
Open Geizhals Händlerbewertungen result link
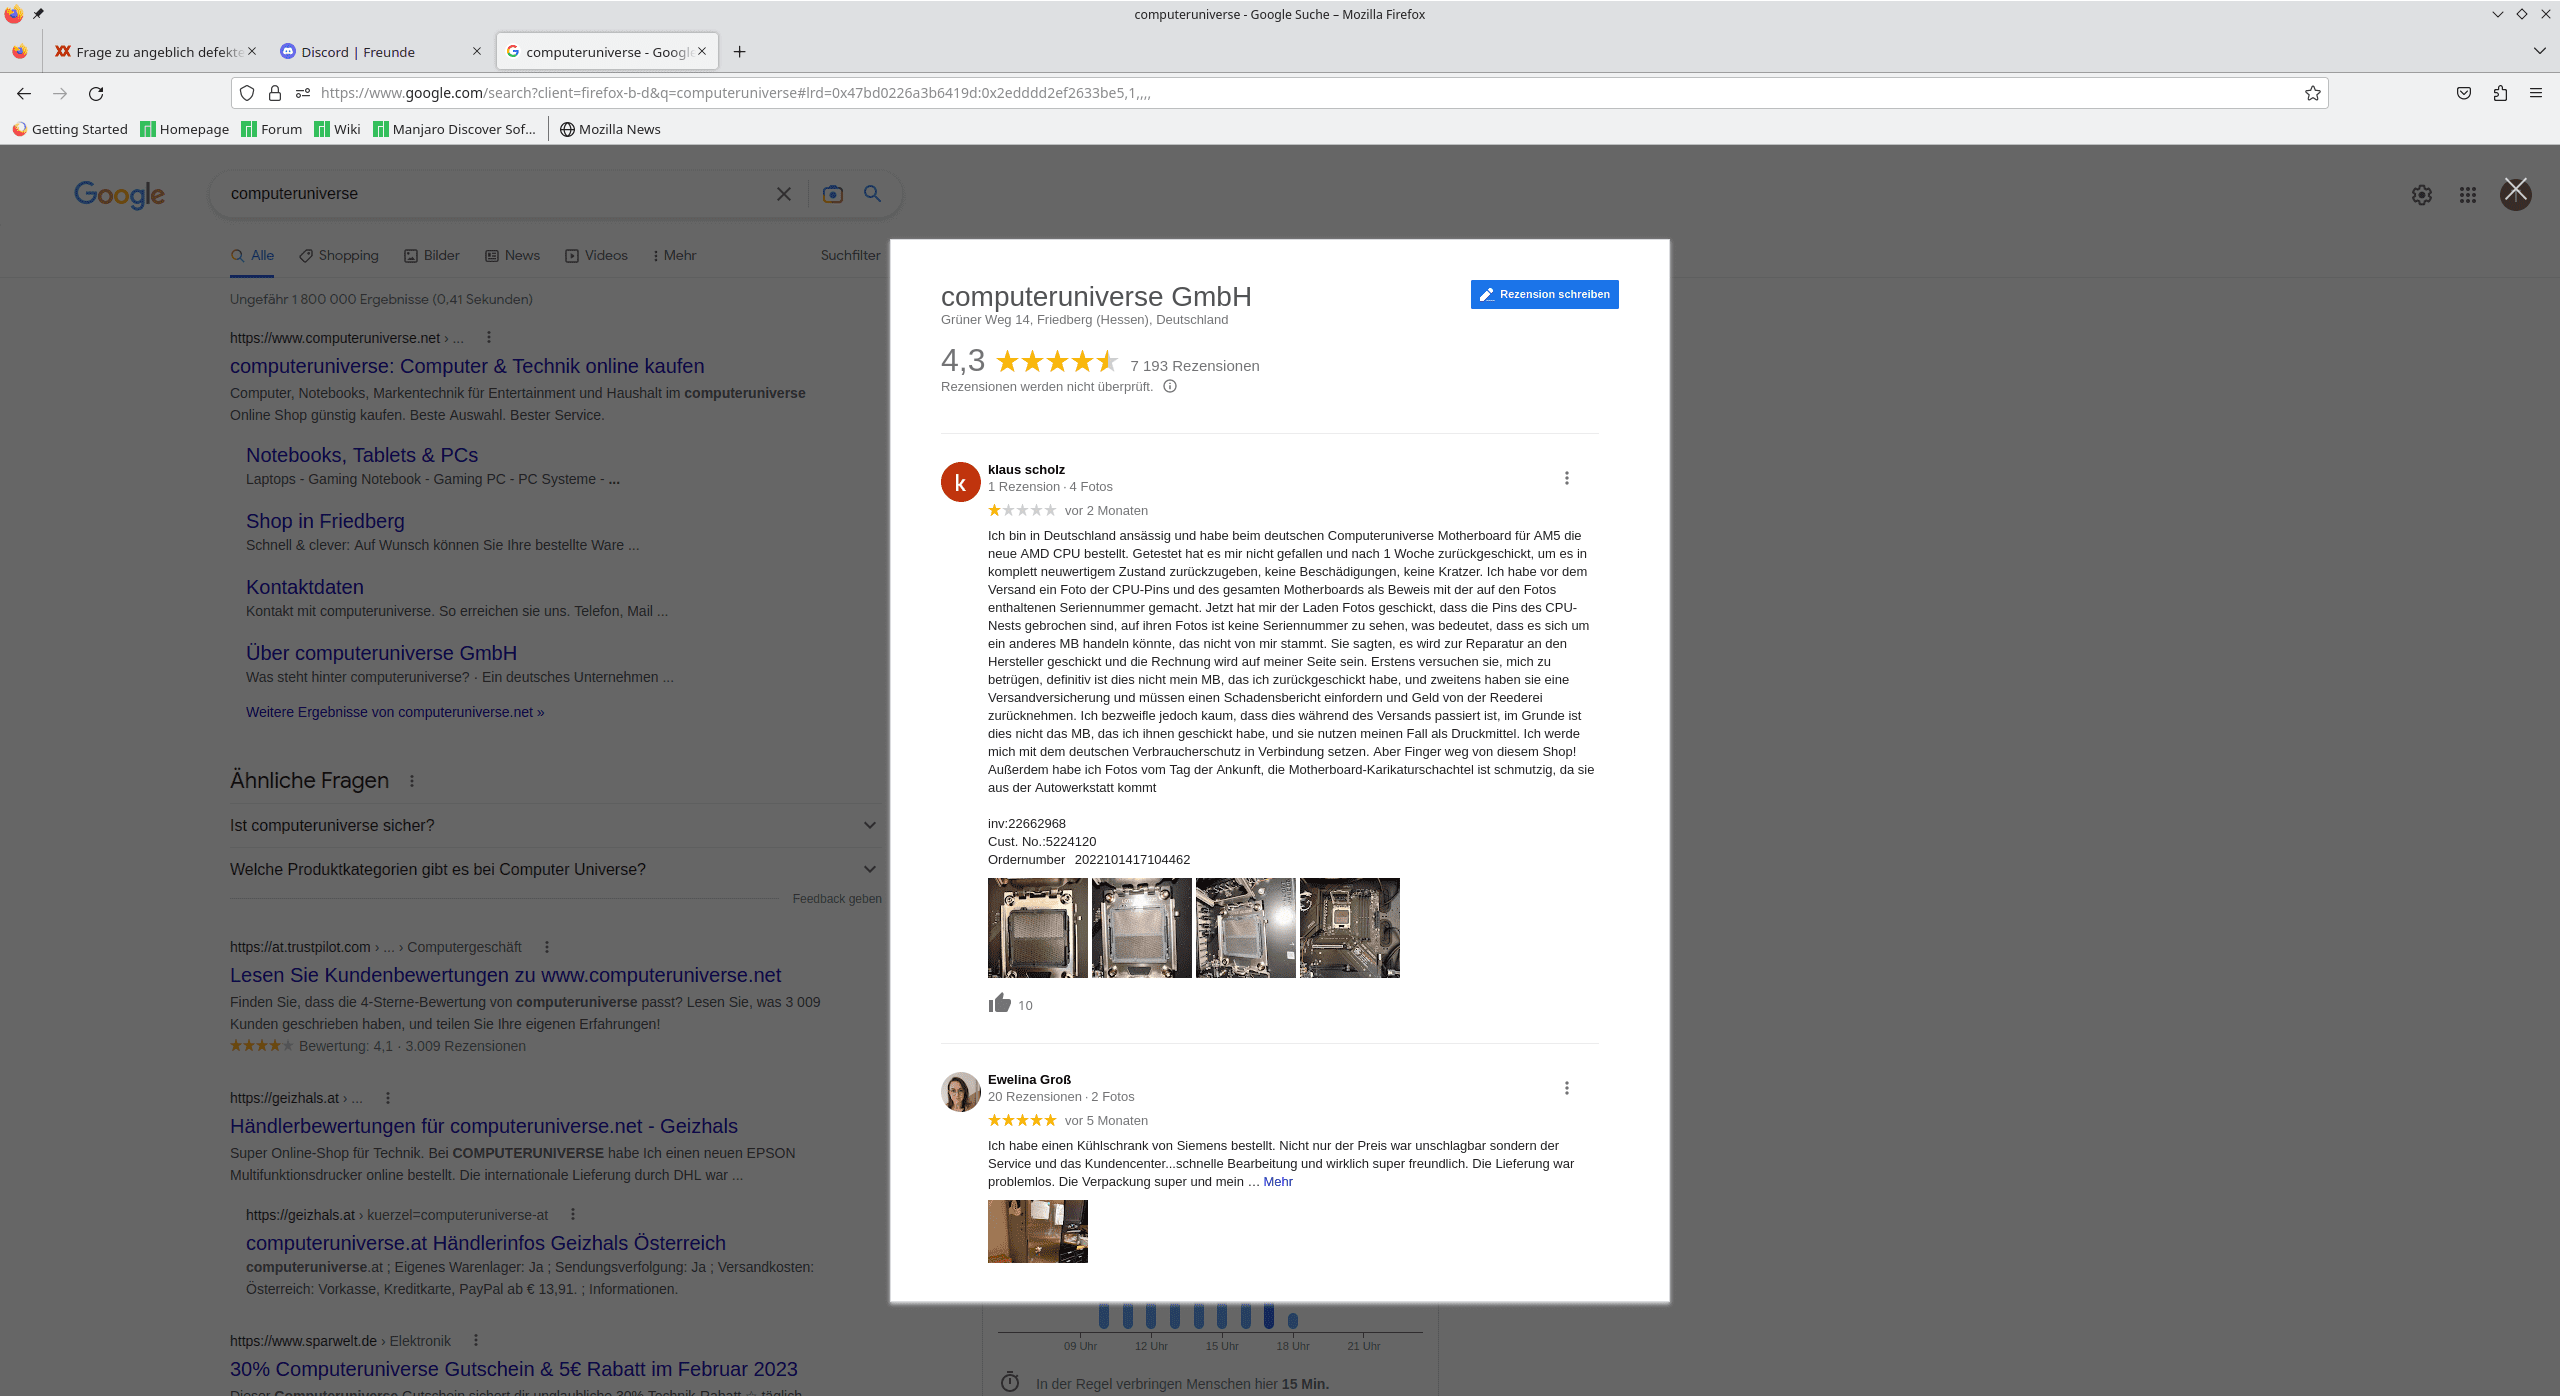point(484,1126)
